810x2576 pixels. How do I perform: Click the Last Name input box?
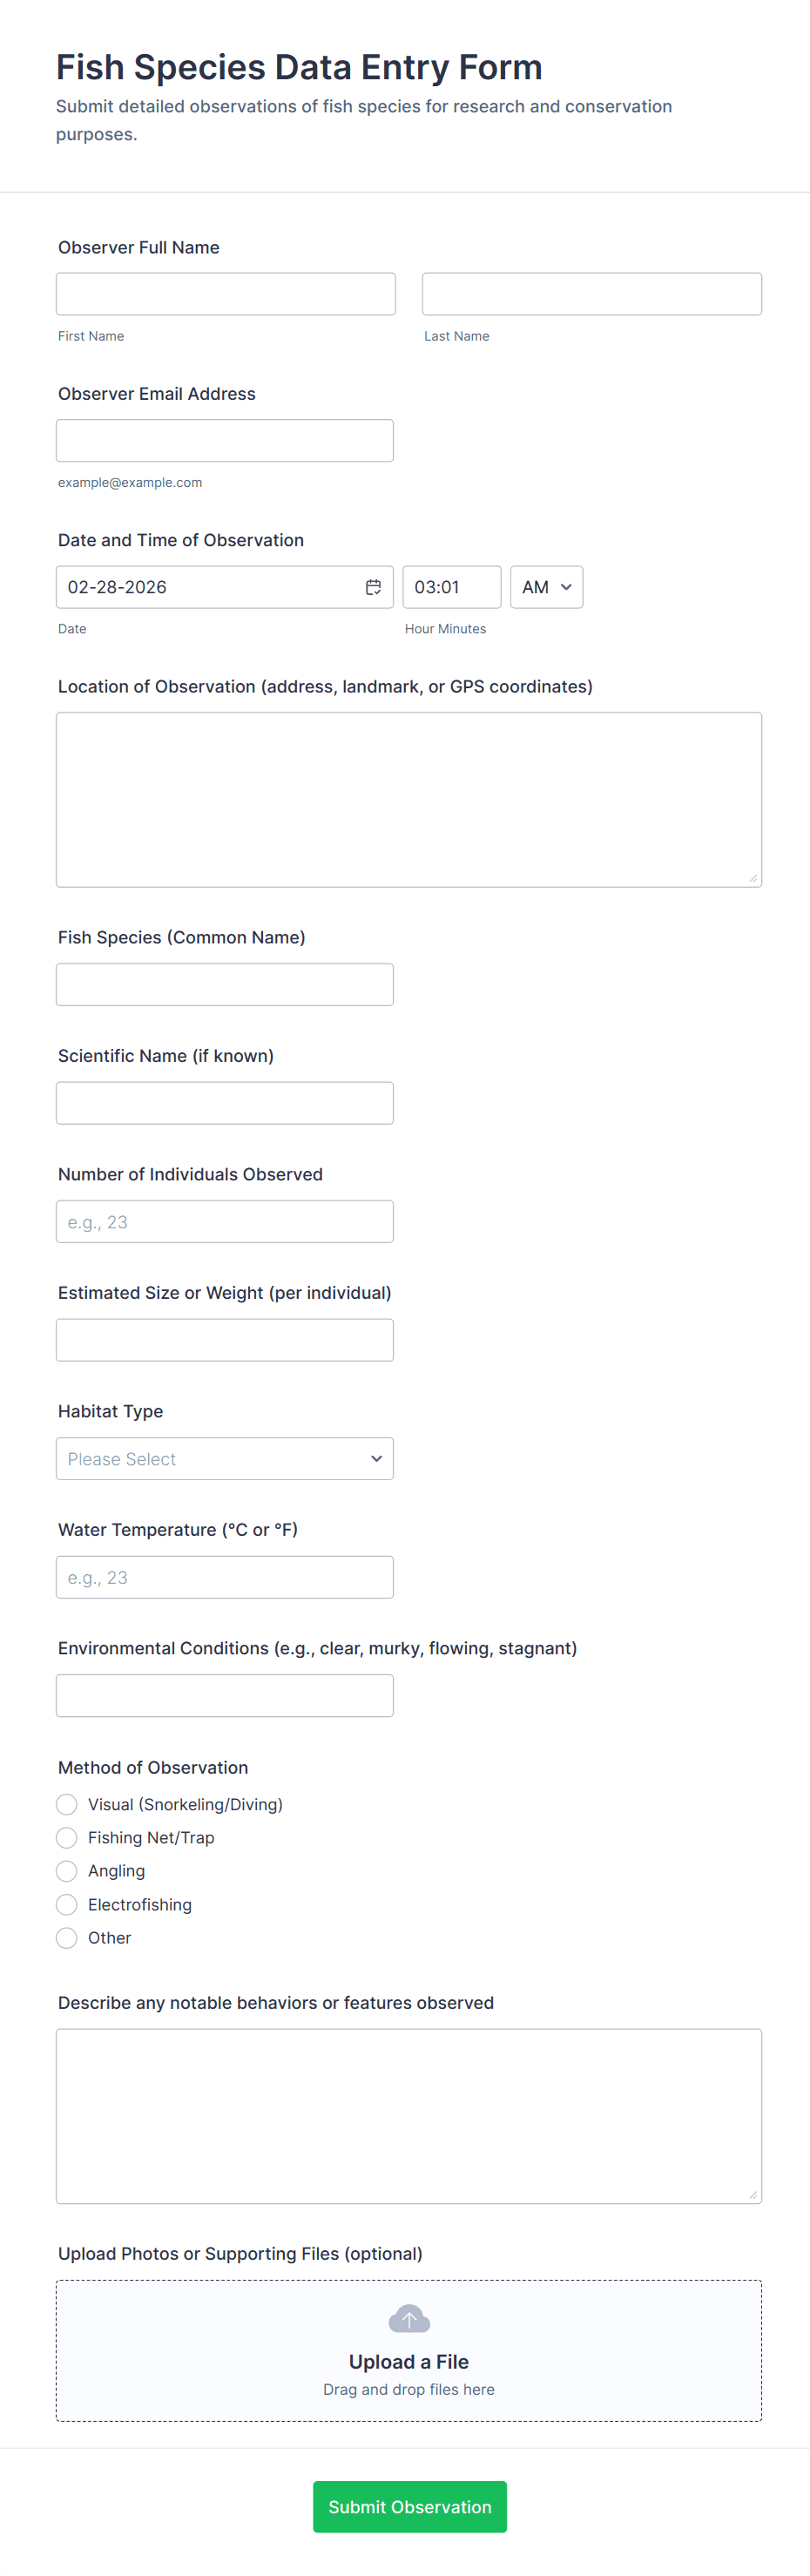(x=591, y=294)
